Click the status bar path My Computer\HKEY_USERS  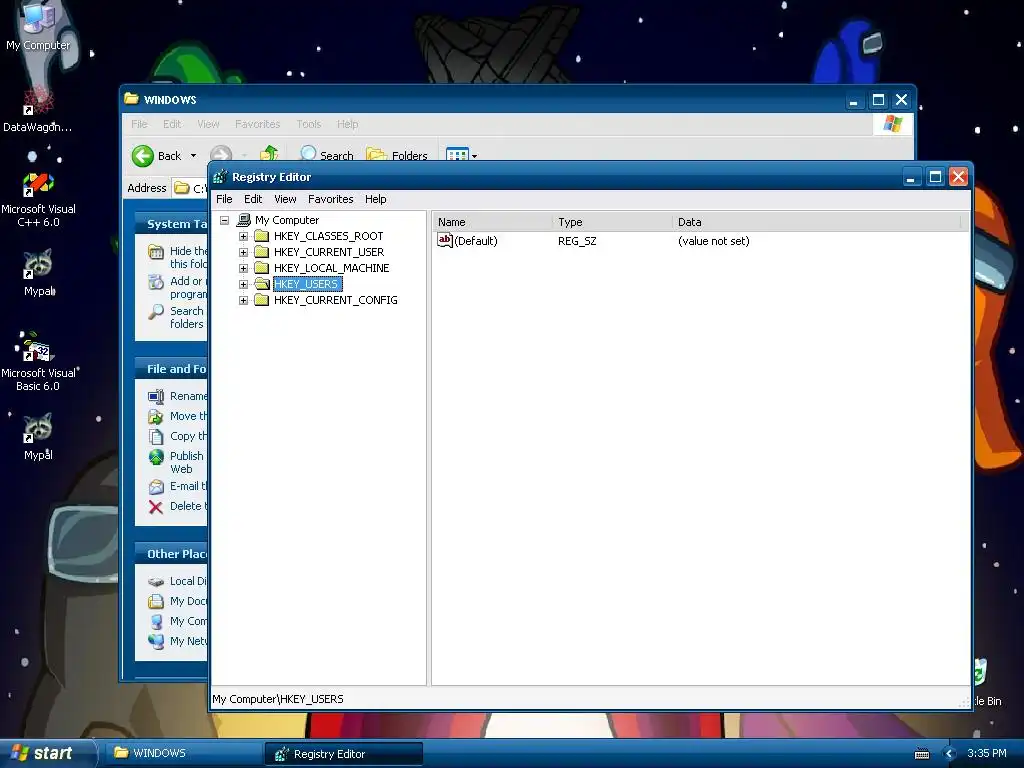click(278, 699)
